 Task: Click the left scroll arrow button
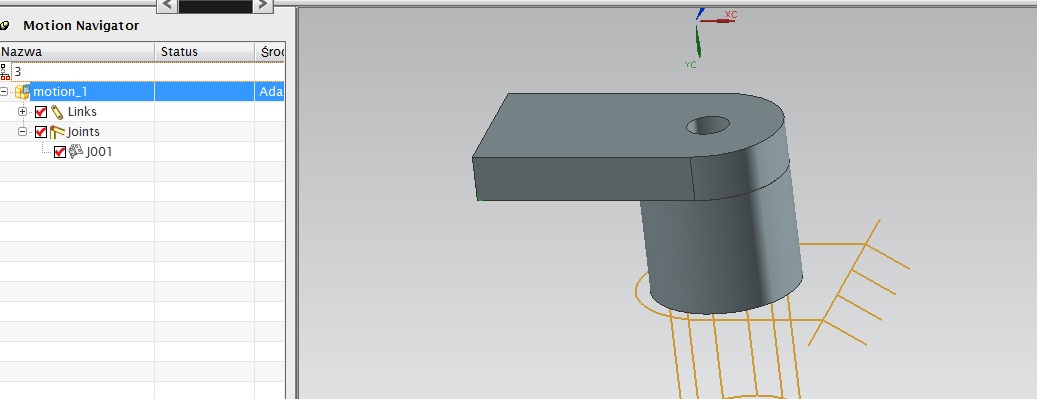pos(168,5)
